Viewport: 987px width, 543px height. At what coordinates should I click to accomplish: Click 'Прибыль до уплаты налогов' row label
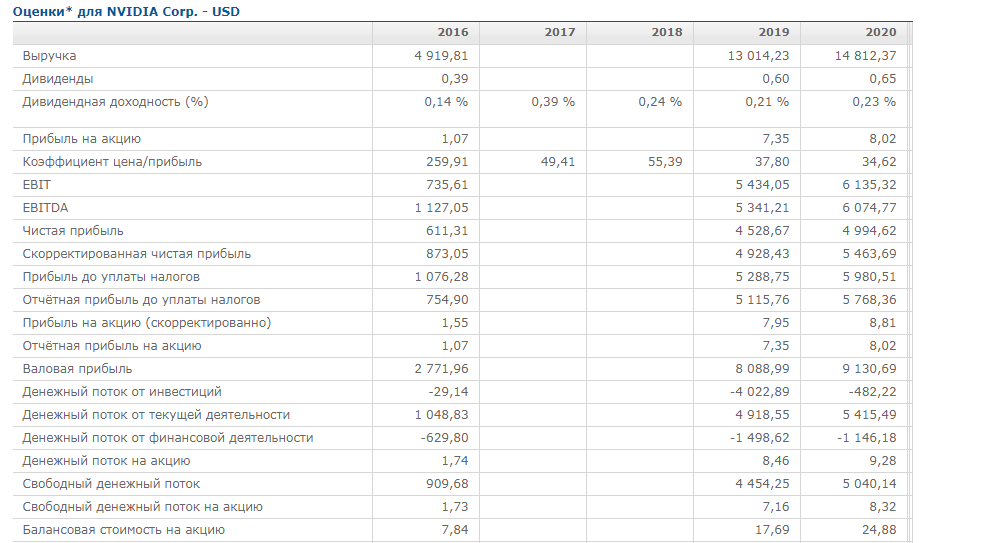click(111, 277)
